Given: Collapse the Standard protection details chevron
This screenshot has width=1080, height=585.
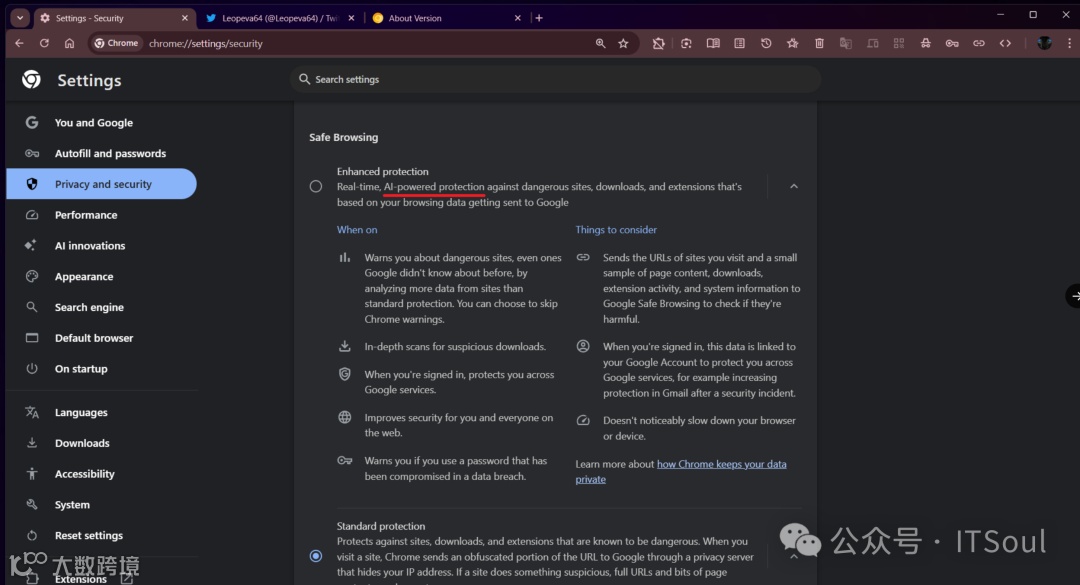Looking at the screenshot, I should (793, 556).
